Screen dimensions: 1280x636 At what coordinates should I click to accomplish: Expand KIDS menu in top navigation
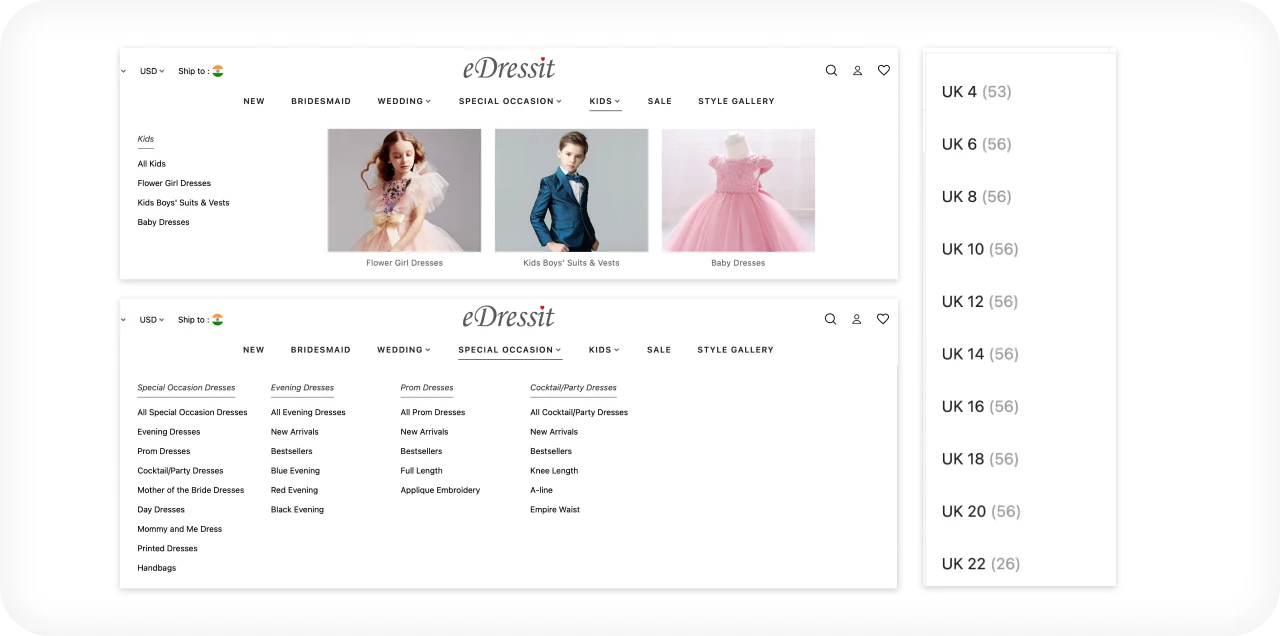[605, 101]
